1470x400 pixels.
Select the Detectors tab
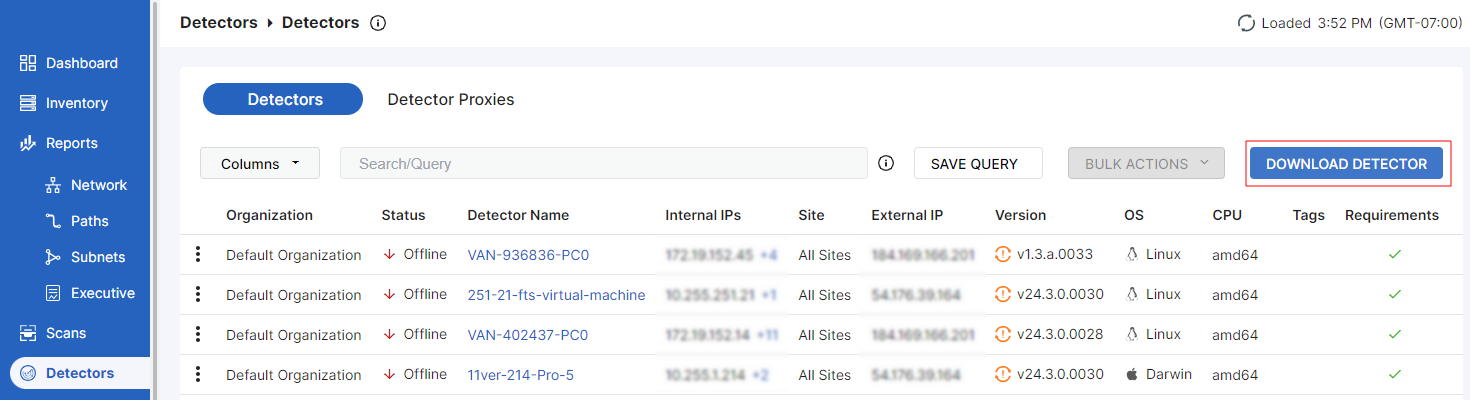pos(283,99)
